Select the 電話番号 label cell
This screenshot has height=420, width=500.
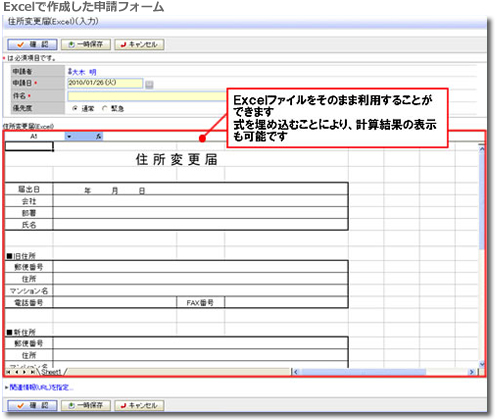[29, 302]
